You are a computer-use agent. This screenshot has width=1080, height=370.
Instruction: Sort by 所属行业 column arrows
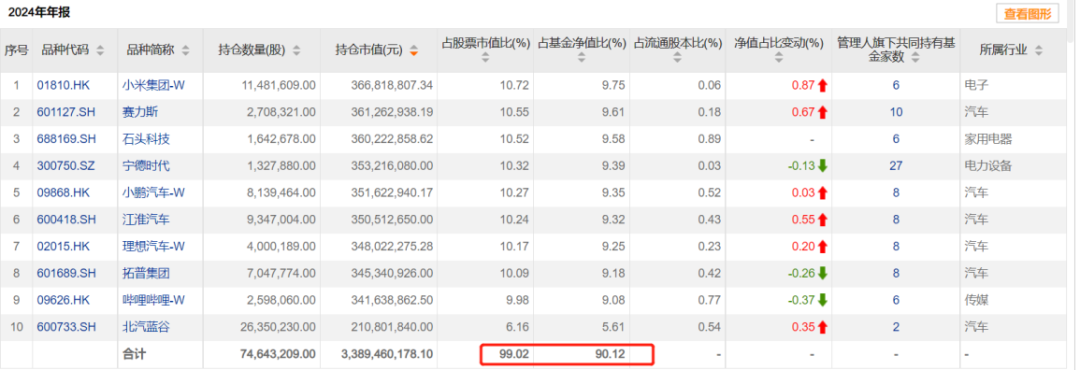point(1039,50)
